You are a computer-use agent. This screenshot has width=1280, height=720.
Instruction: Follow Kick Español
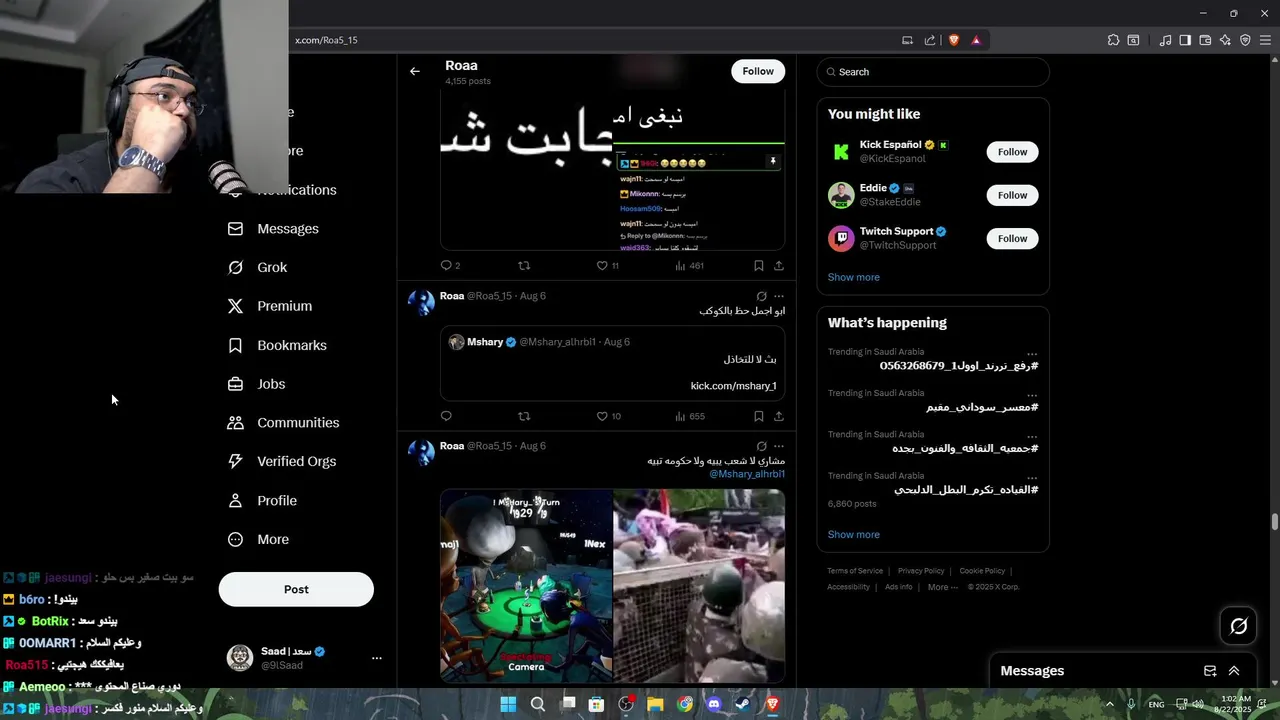1012,152
